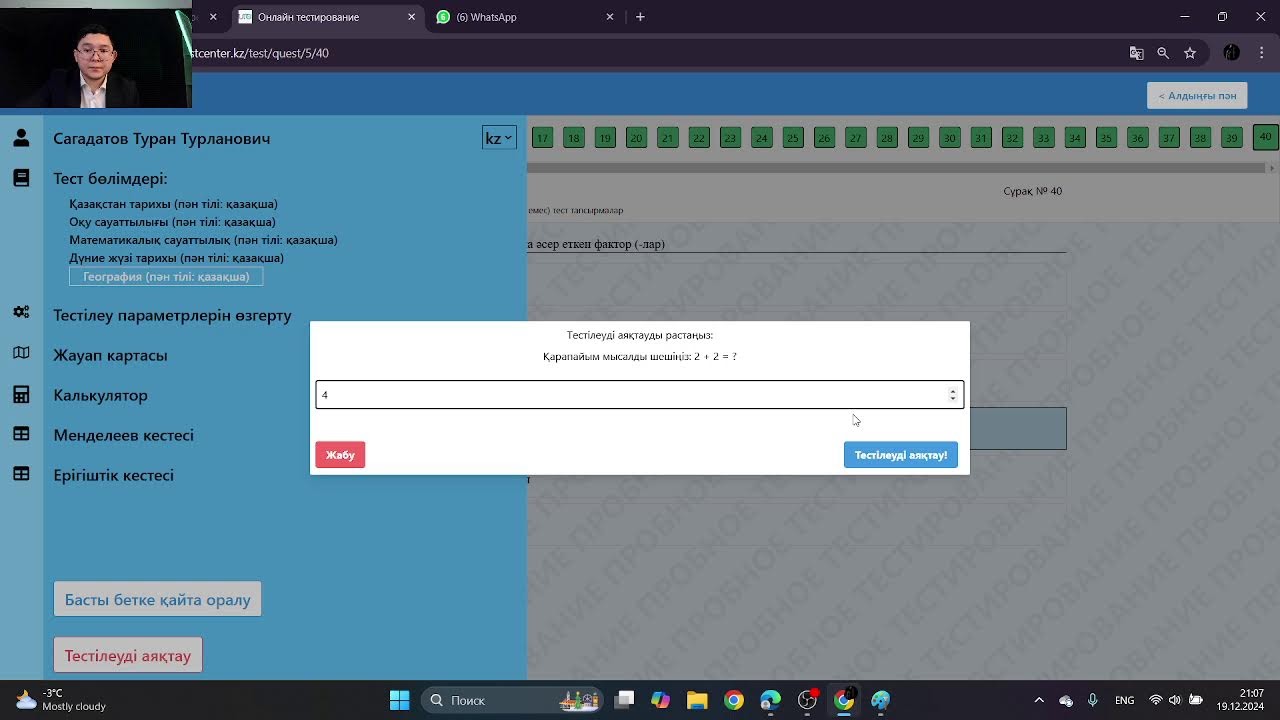The width and height of the screenshot is (1280, 720).
Task: Select География test section
Action: (x=166, y=276)
